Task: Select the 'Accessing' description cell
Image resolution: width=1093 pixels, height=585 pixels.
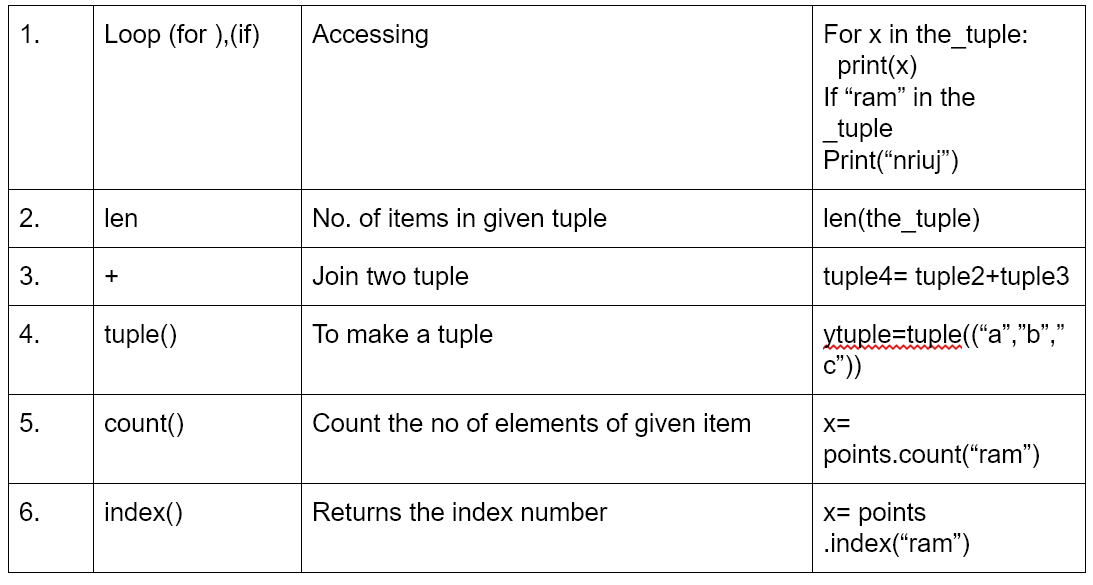Action: click(x=556, y=98)
